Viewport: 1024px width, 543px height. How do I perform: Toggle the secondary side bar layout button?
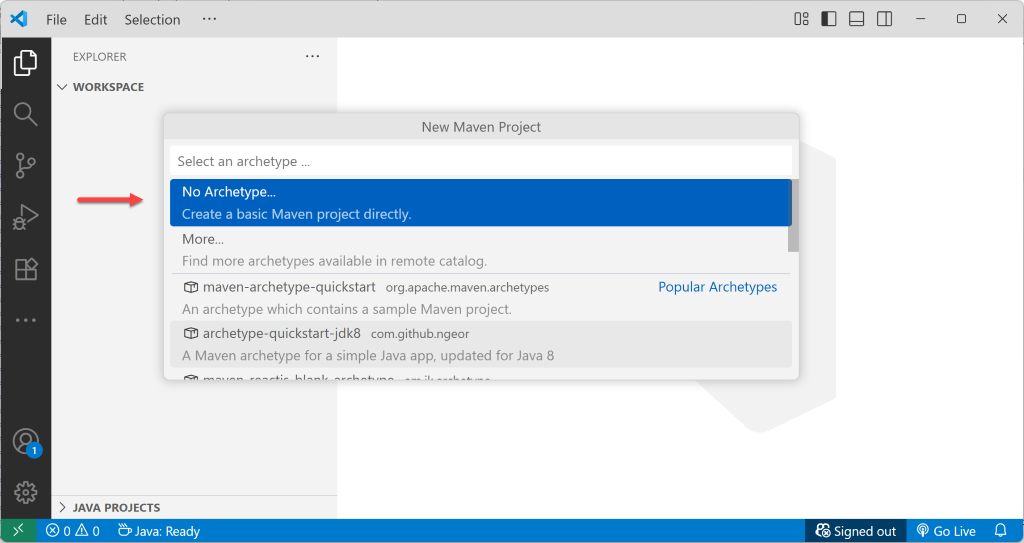(x=885, y=19)
